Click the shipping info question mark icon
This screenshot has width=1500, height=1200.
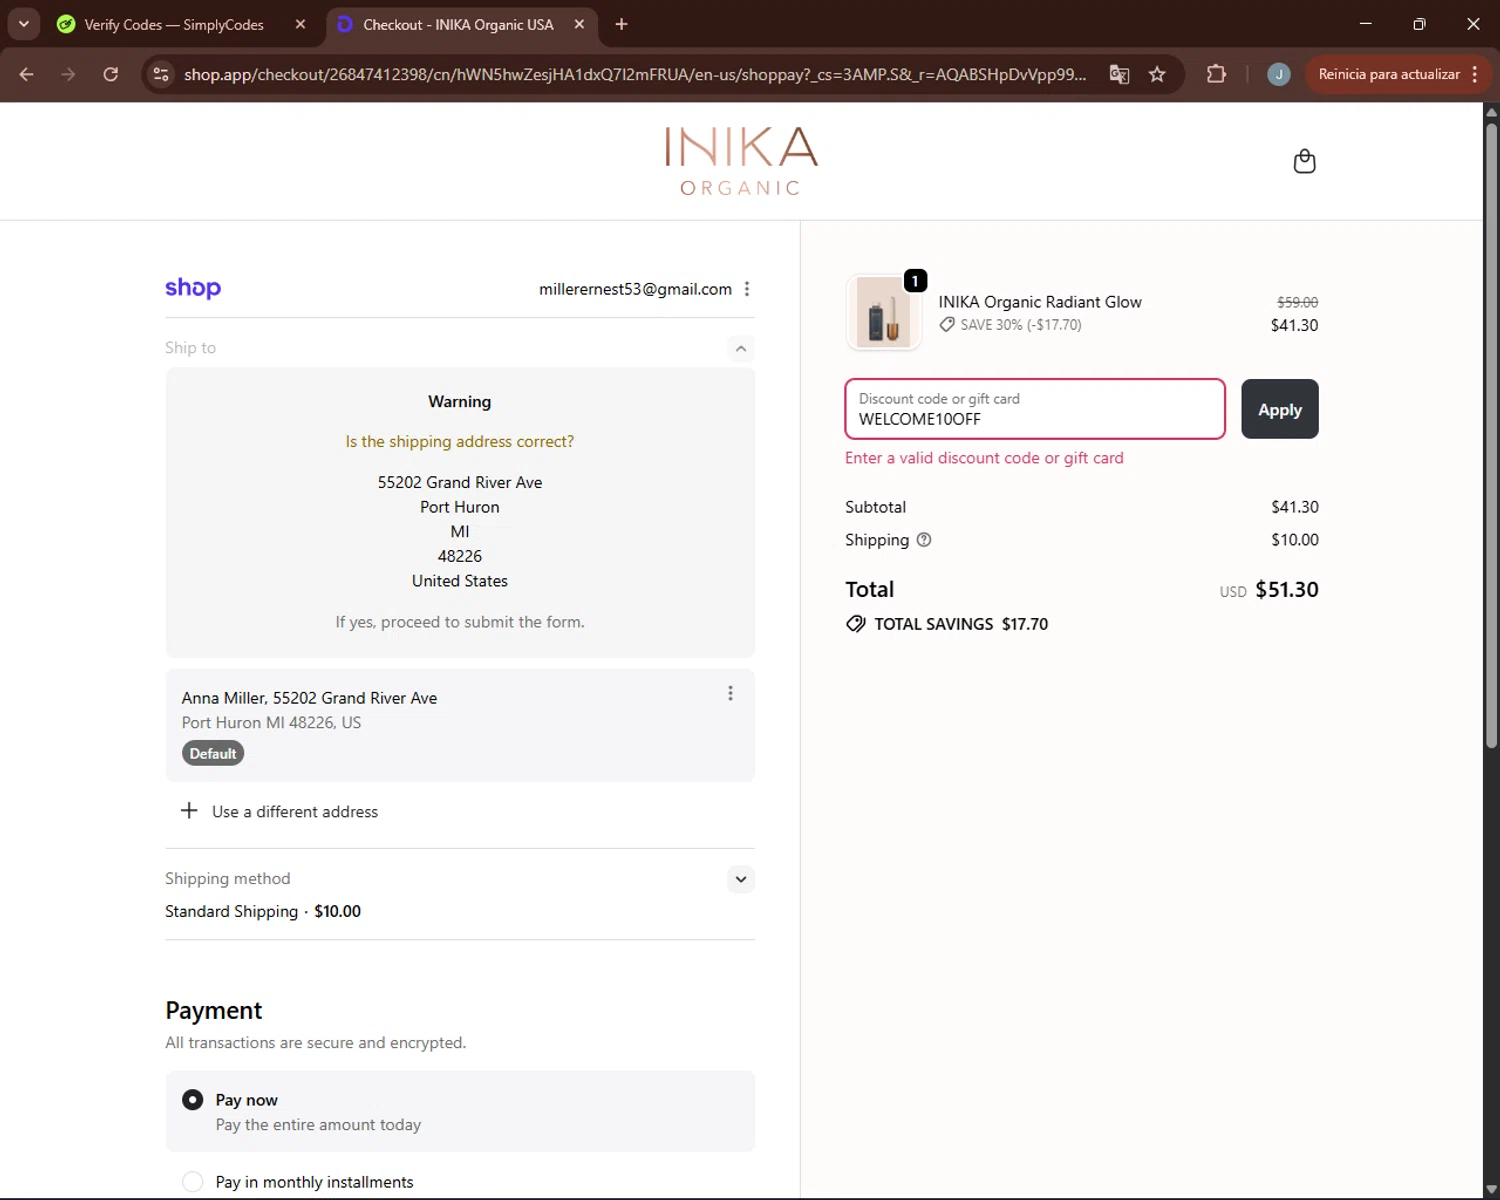coord(924,539)
